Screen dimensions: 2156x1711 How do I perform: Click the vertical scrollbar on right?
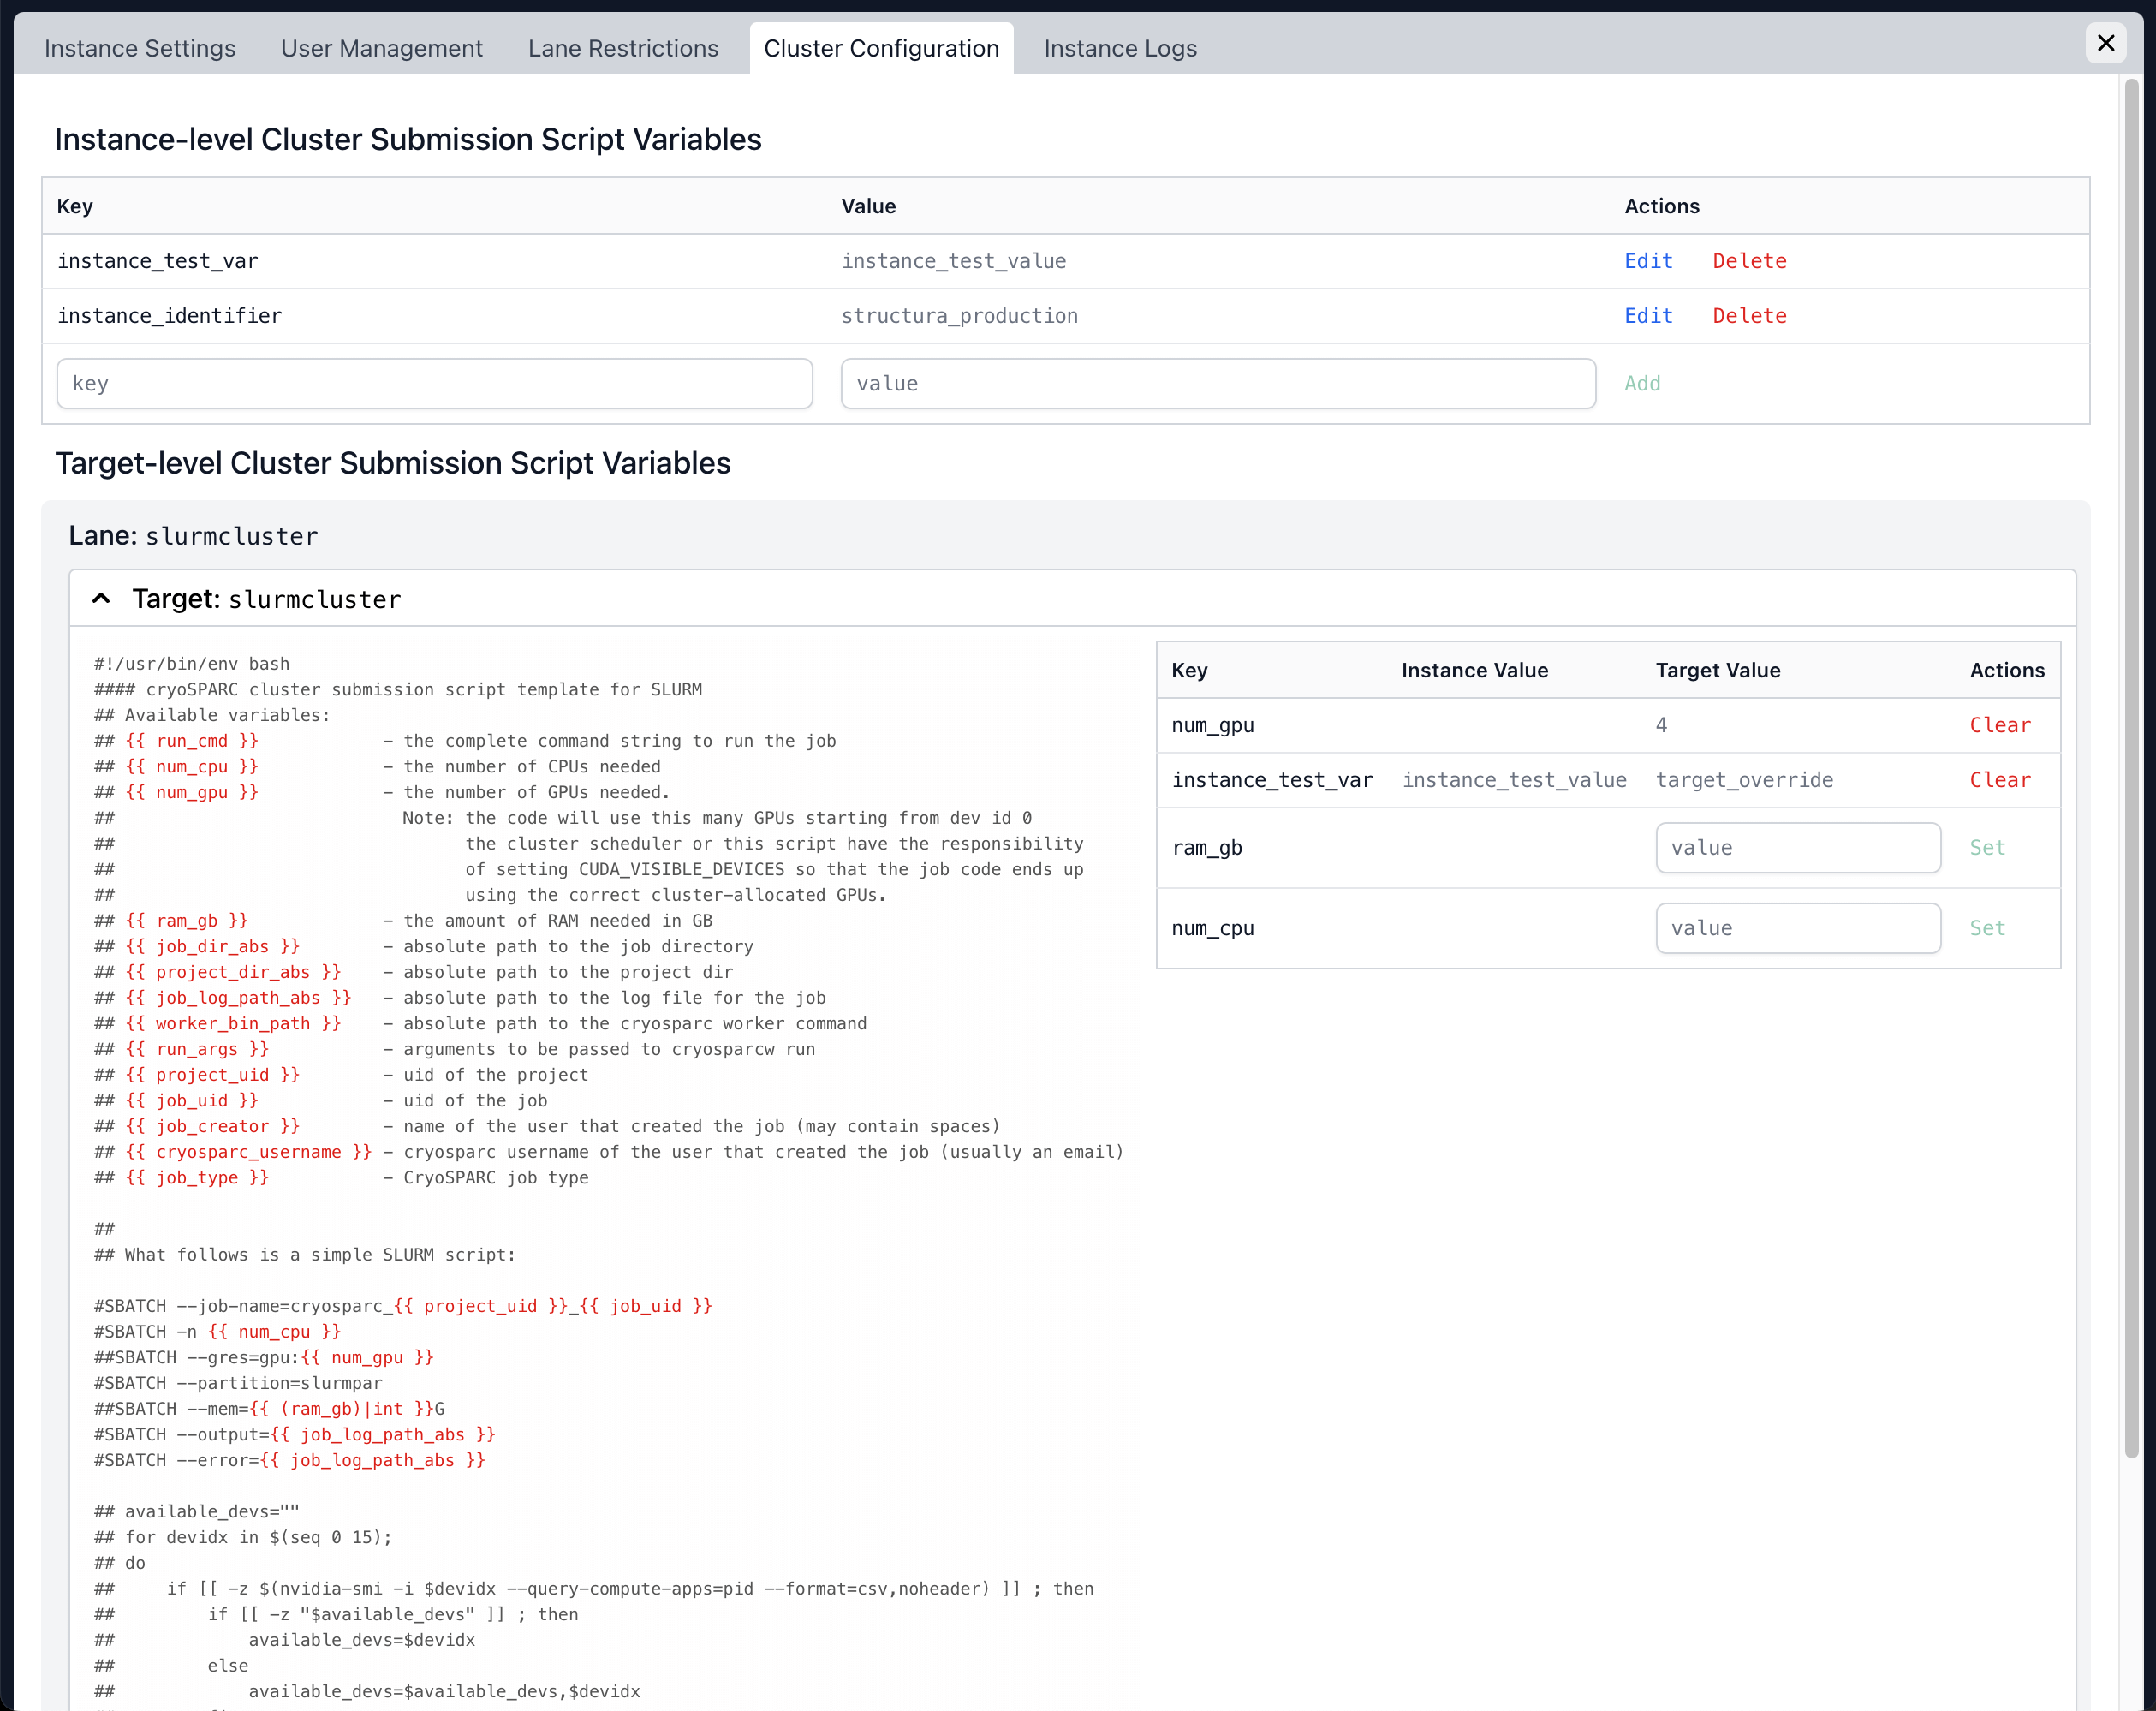tap(2131, 770)
